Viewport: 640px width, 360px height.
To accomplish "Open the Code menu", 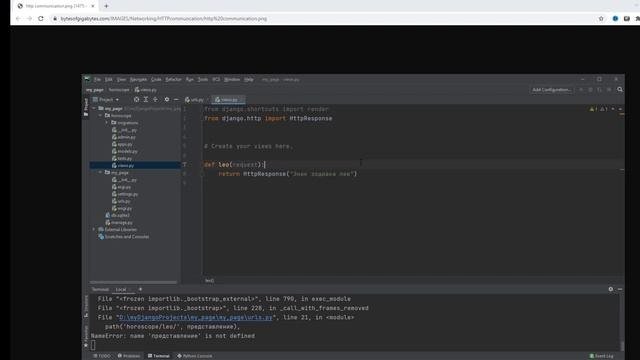I will pyautogui.click(x=156, y=80).
